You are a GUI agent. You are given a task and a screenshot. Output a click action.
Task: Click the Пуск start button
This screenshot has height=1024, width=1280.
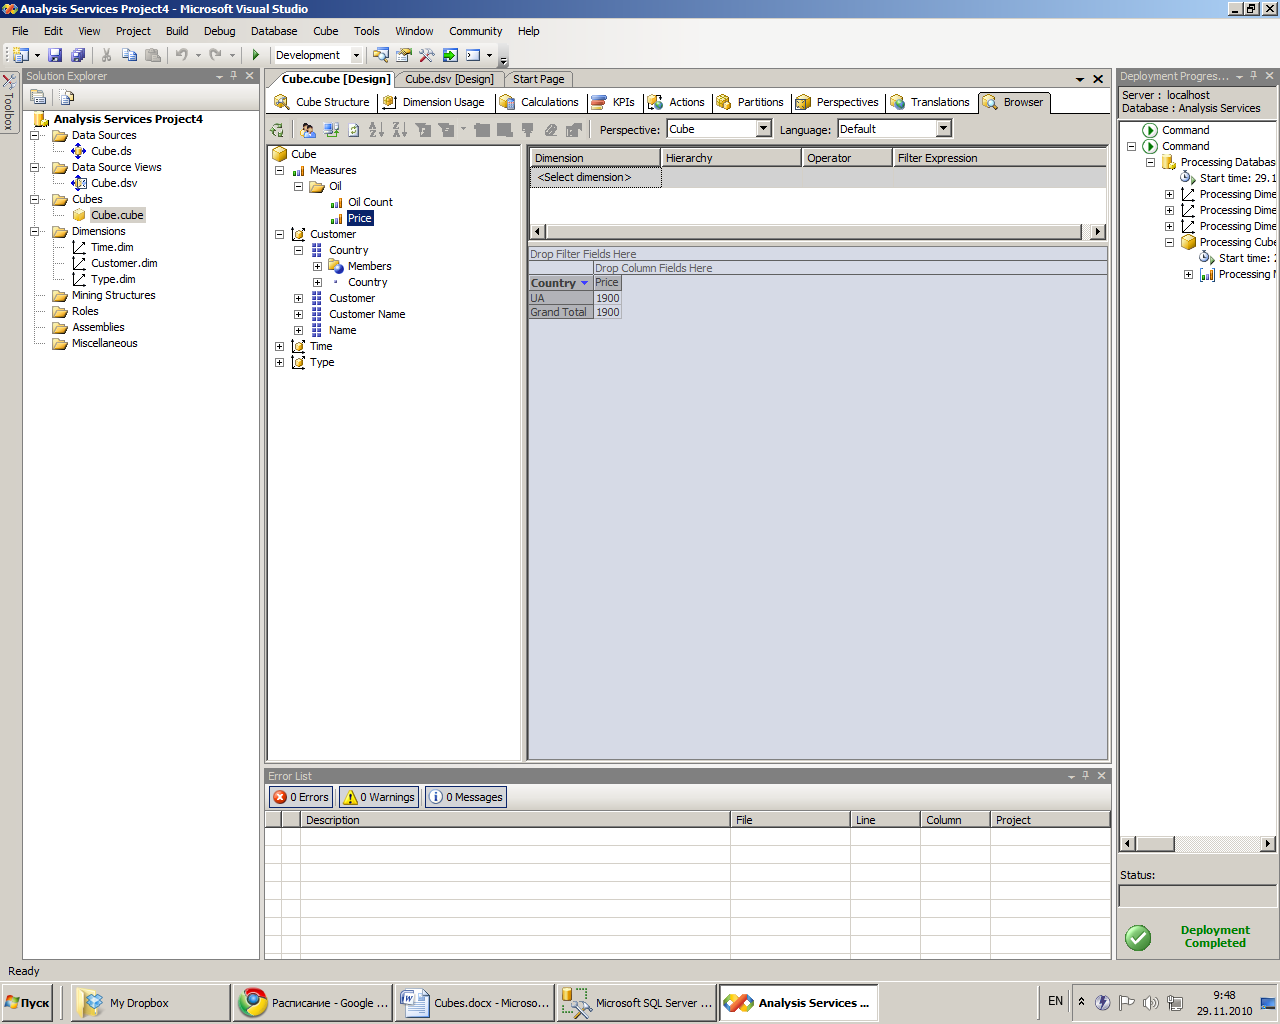[x=28, y=1002]
